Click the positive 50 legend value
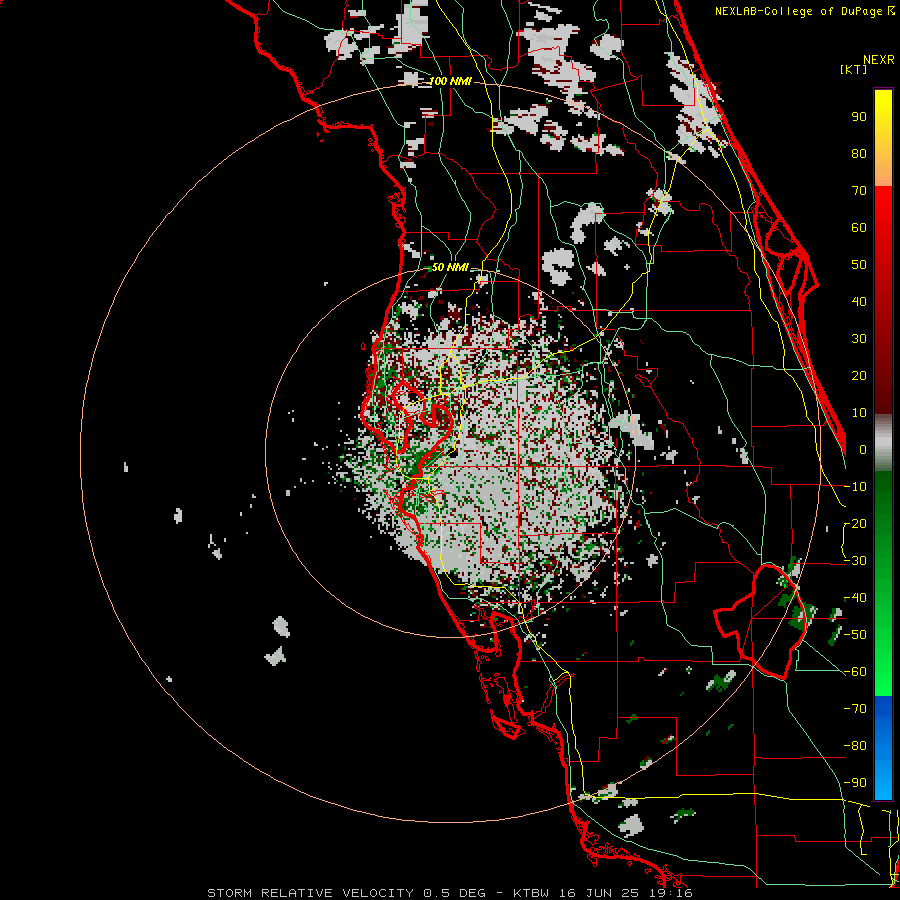This screenshot has height=900, width=900. pos(859,265)
